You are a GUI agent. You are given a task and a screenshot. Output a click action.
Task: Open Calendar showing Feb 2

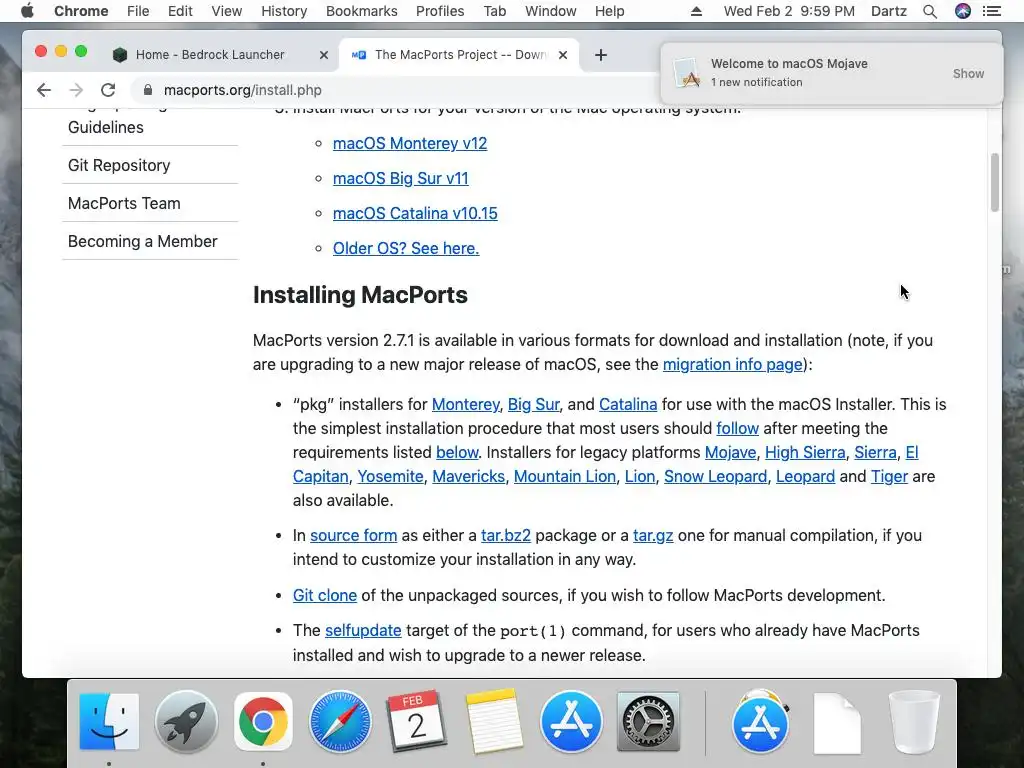[417, 722]
